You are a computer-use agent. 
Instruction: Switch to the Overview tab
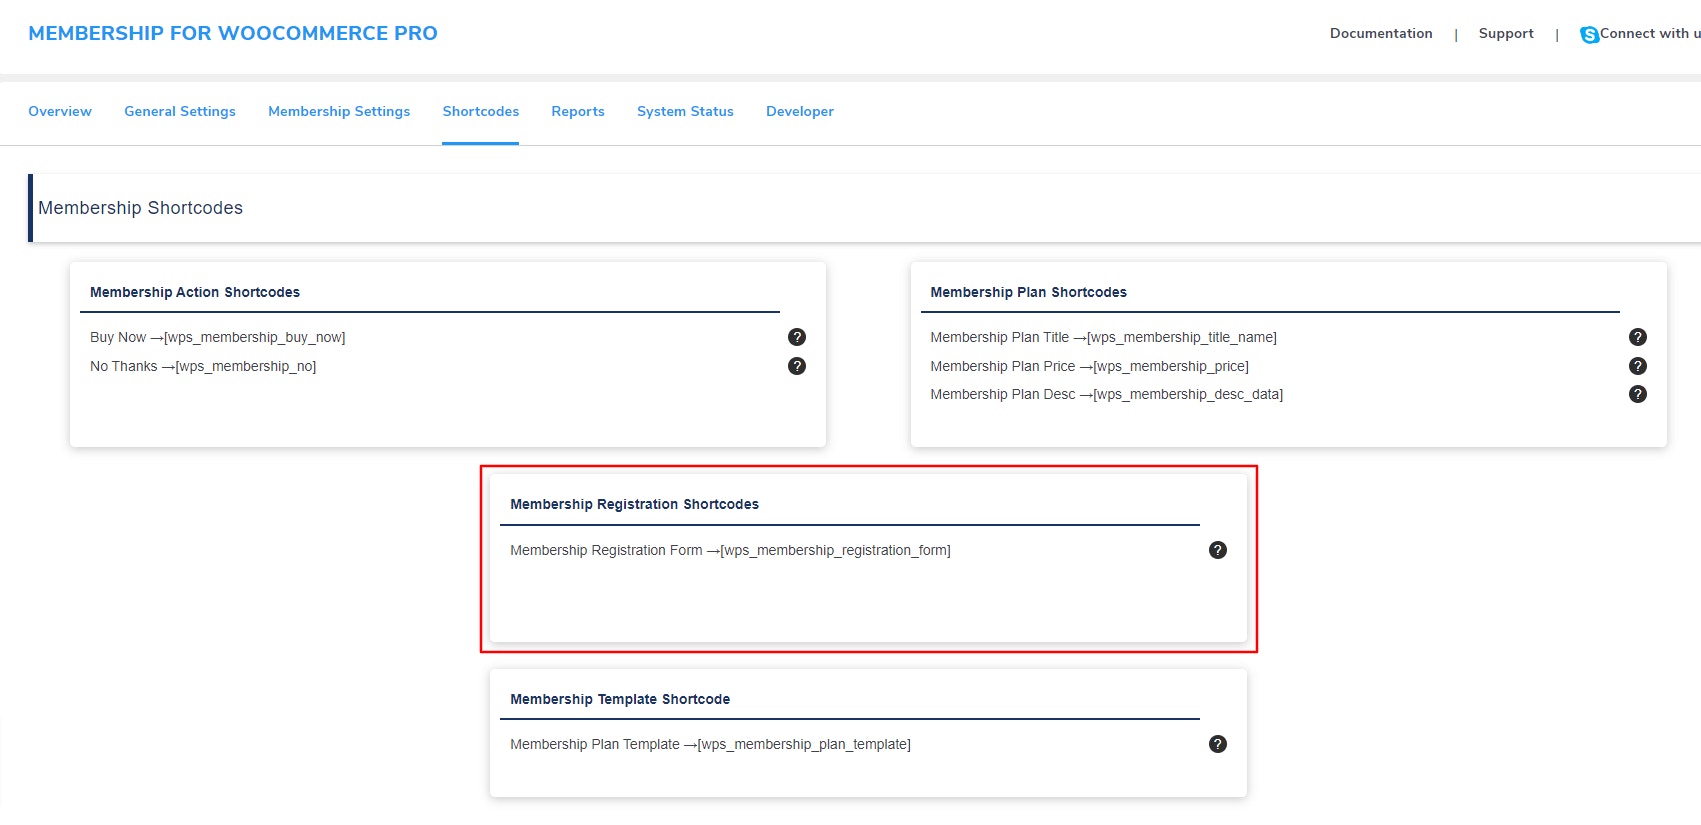coord(60,111)
